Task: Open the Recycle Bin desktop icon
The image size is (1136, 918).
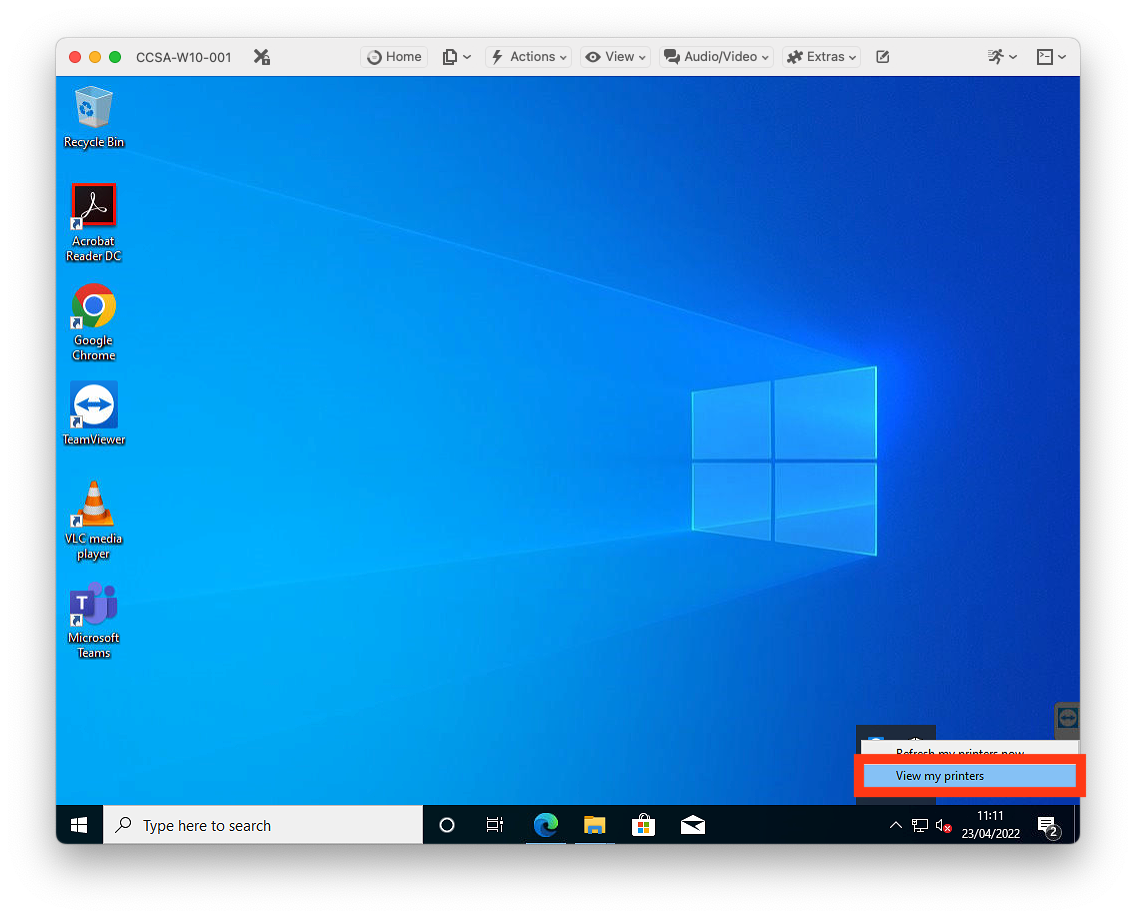Action: [93, 117]
